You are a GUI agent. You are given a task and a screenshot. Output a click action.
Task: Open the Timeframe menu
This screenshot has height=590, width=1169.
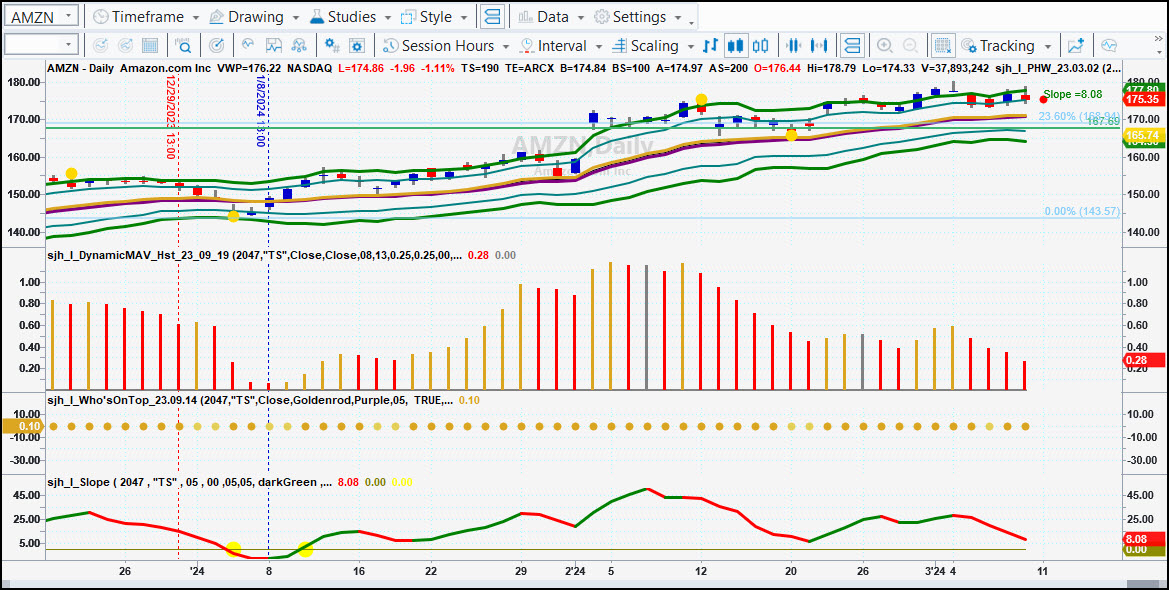146,16
